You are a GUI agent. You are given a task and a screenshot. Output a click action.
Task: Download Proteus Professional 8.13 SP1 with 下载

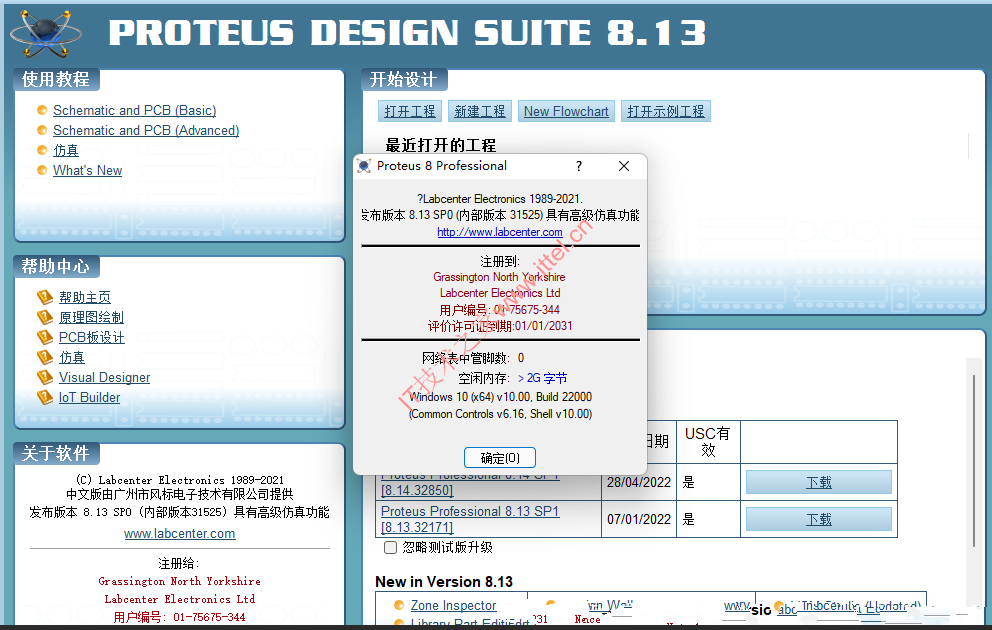(819, 519)
